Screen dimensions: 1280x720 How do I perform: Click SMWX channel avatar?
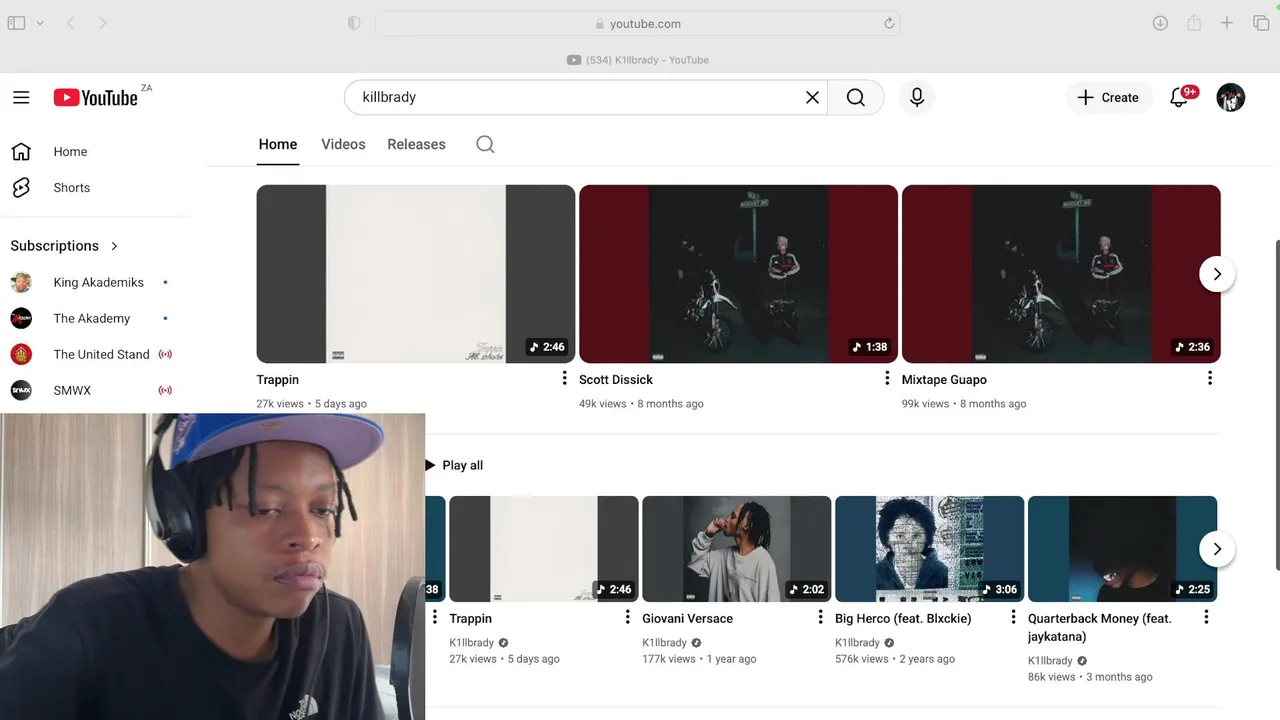(x=21, y=390)
